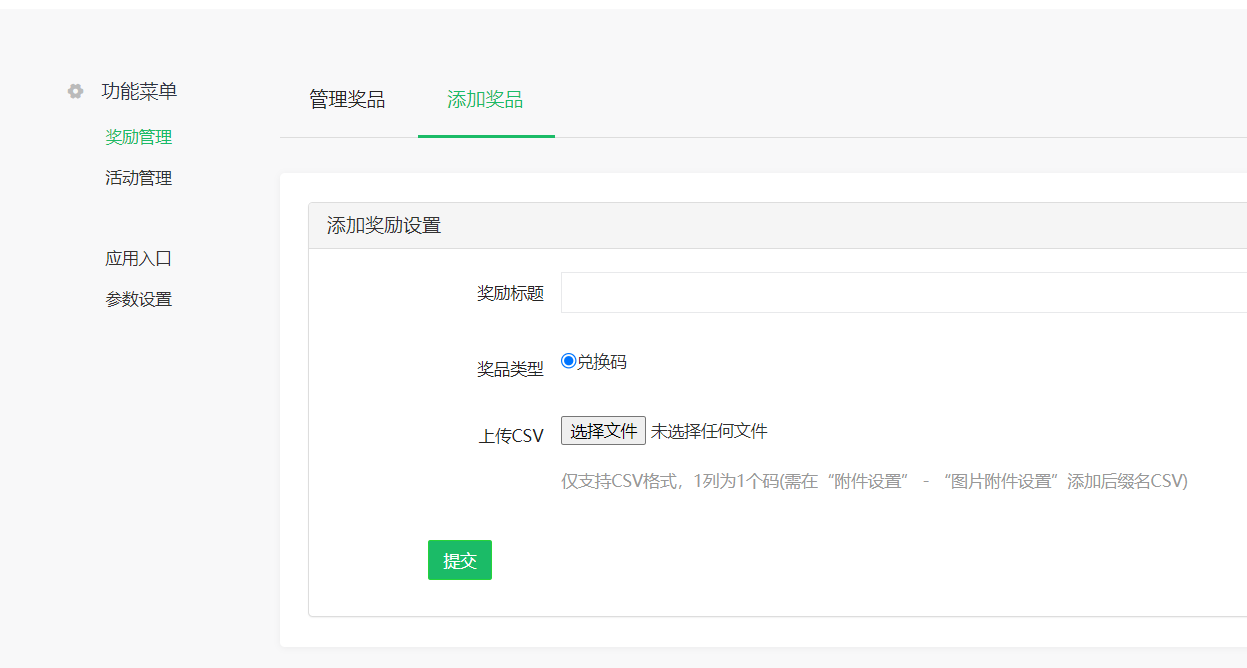Click the 上传CSV label
1247x668 pixels.
click(x=511, y=436)
